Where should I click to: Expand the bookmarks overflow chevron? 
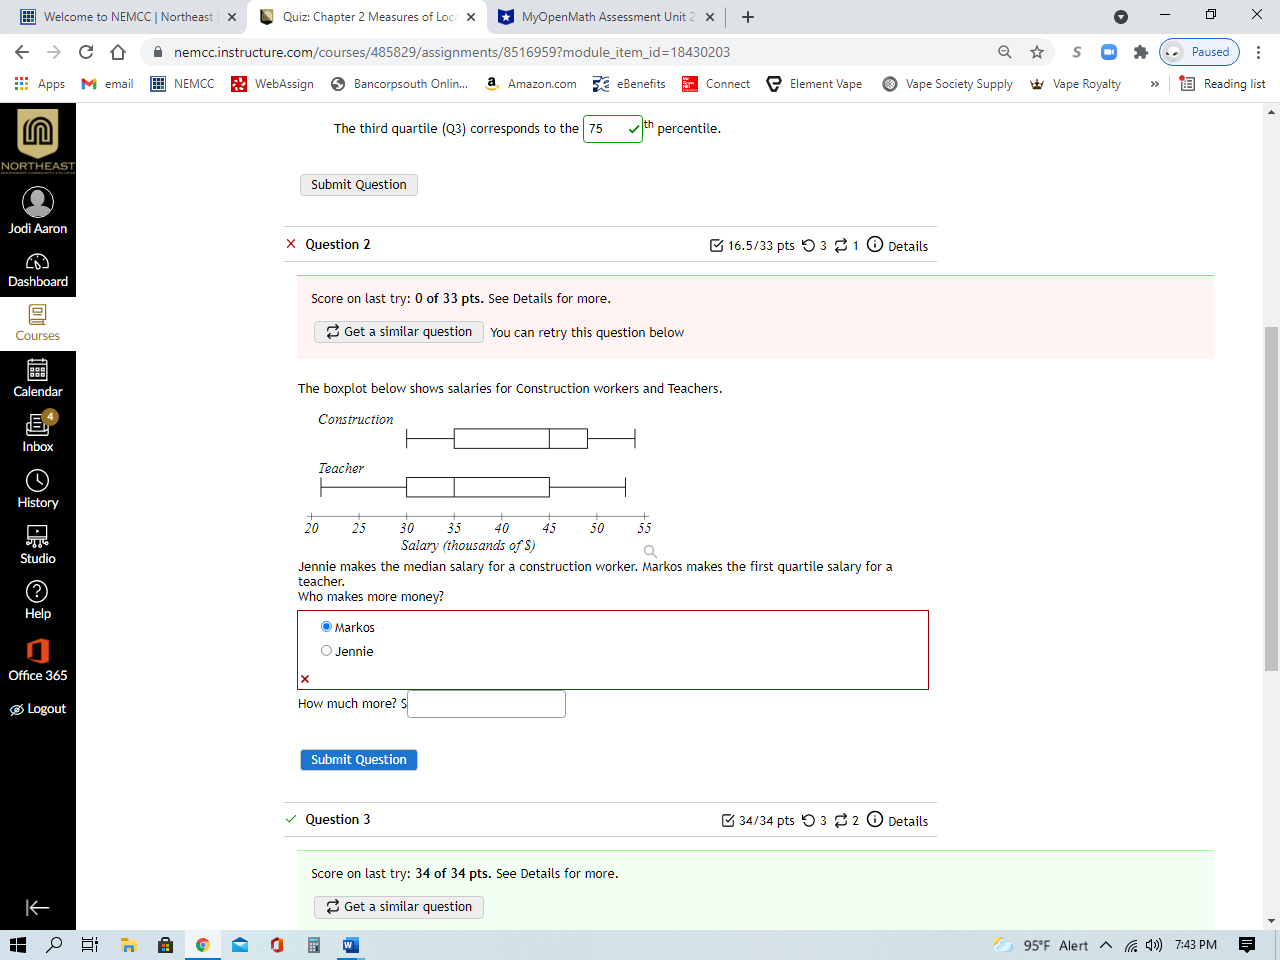tap(1154, 84)
